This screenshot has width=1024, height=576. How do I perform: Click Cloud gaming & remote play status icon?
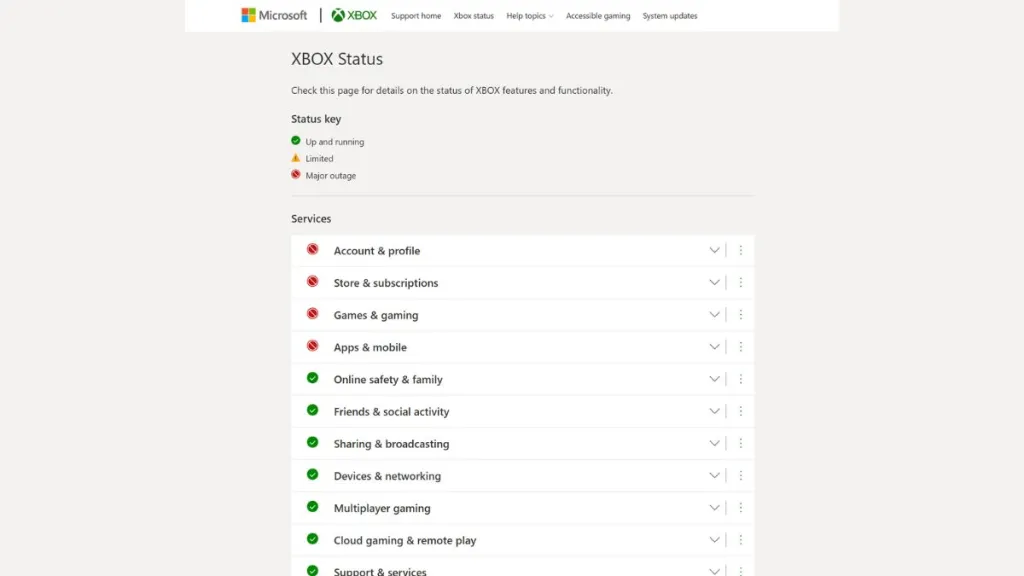click(313, 539)
